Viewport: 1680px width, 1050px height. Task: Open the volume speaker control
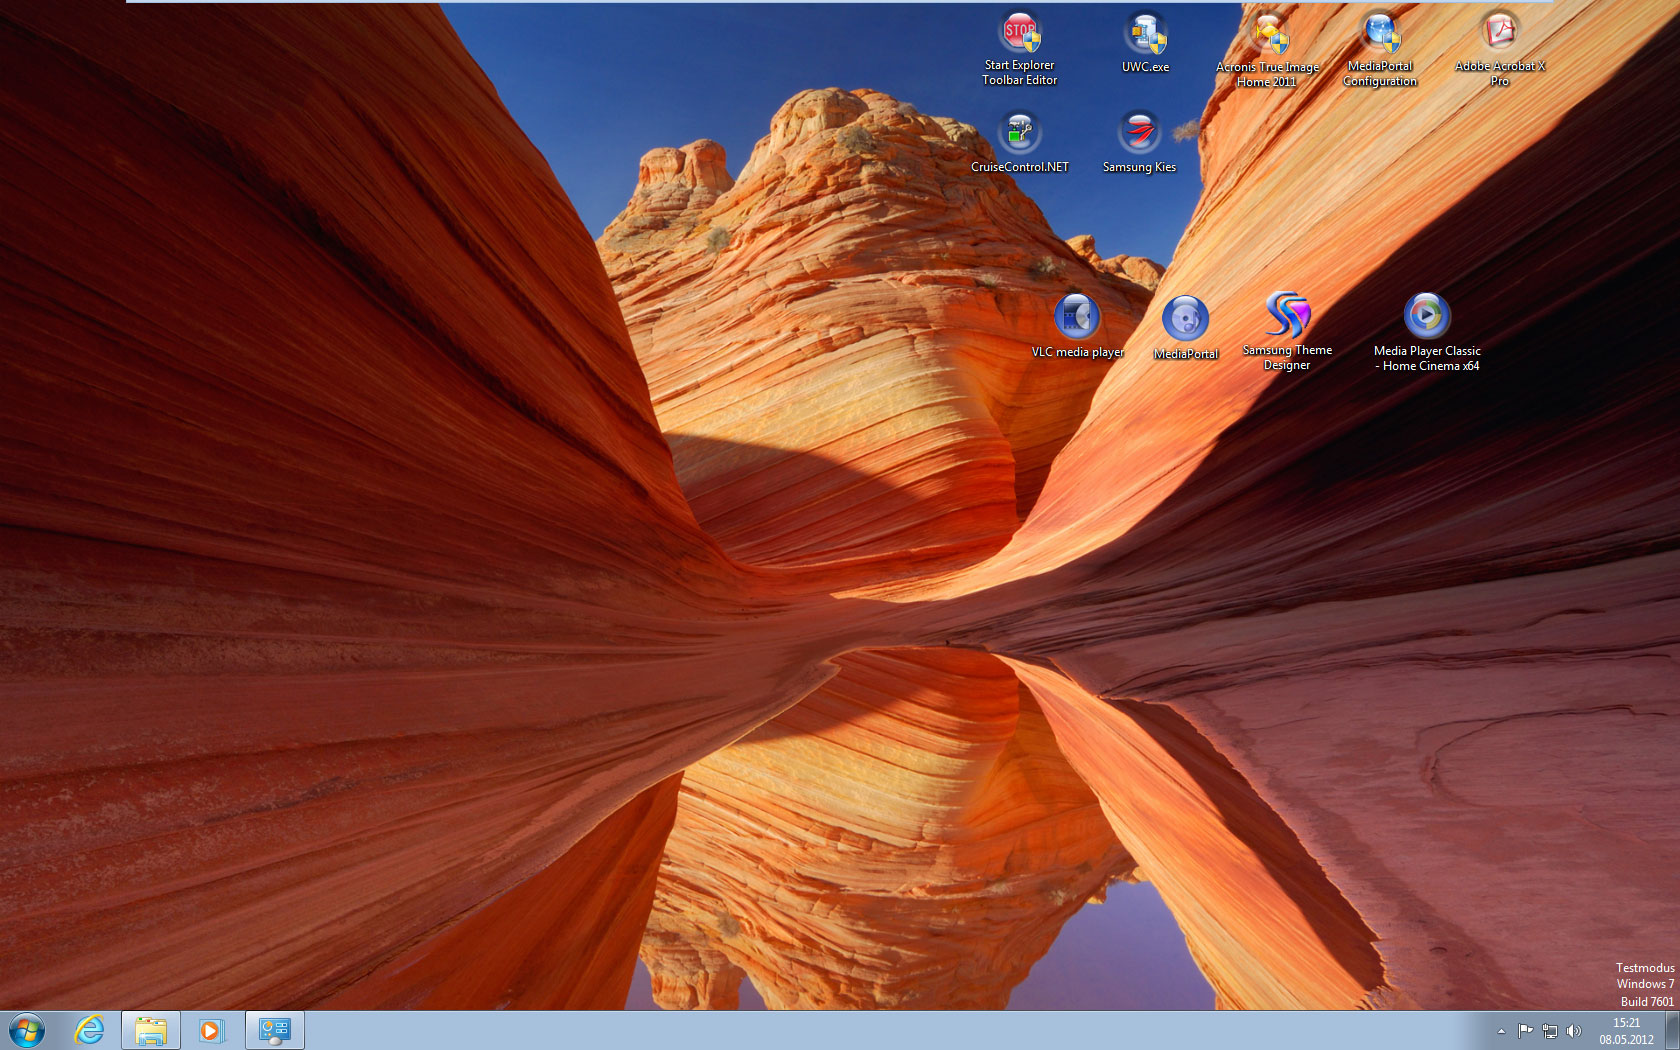point(1574,1031)
